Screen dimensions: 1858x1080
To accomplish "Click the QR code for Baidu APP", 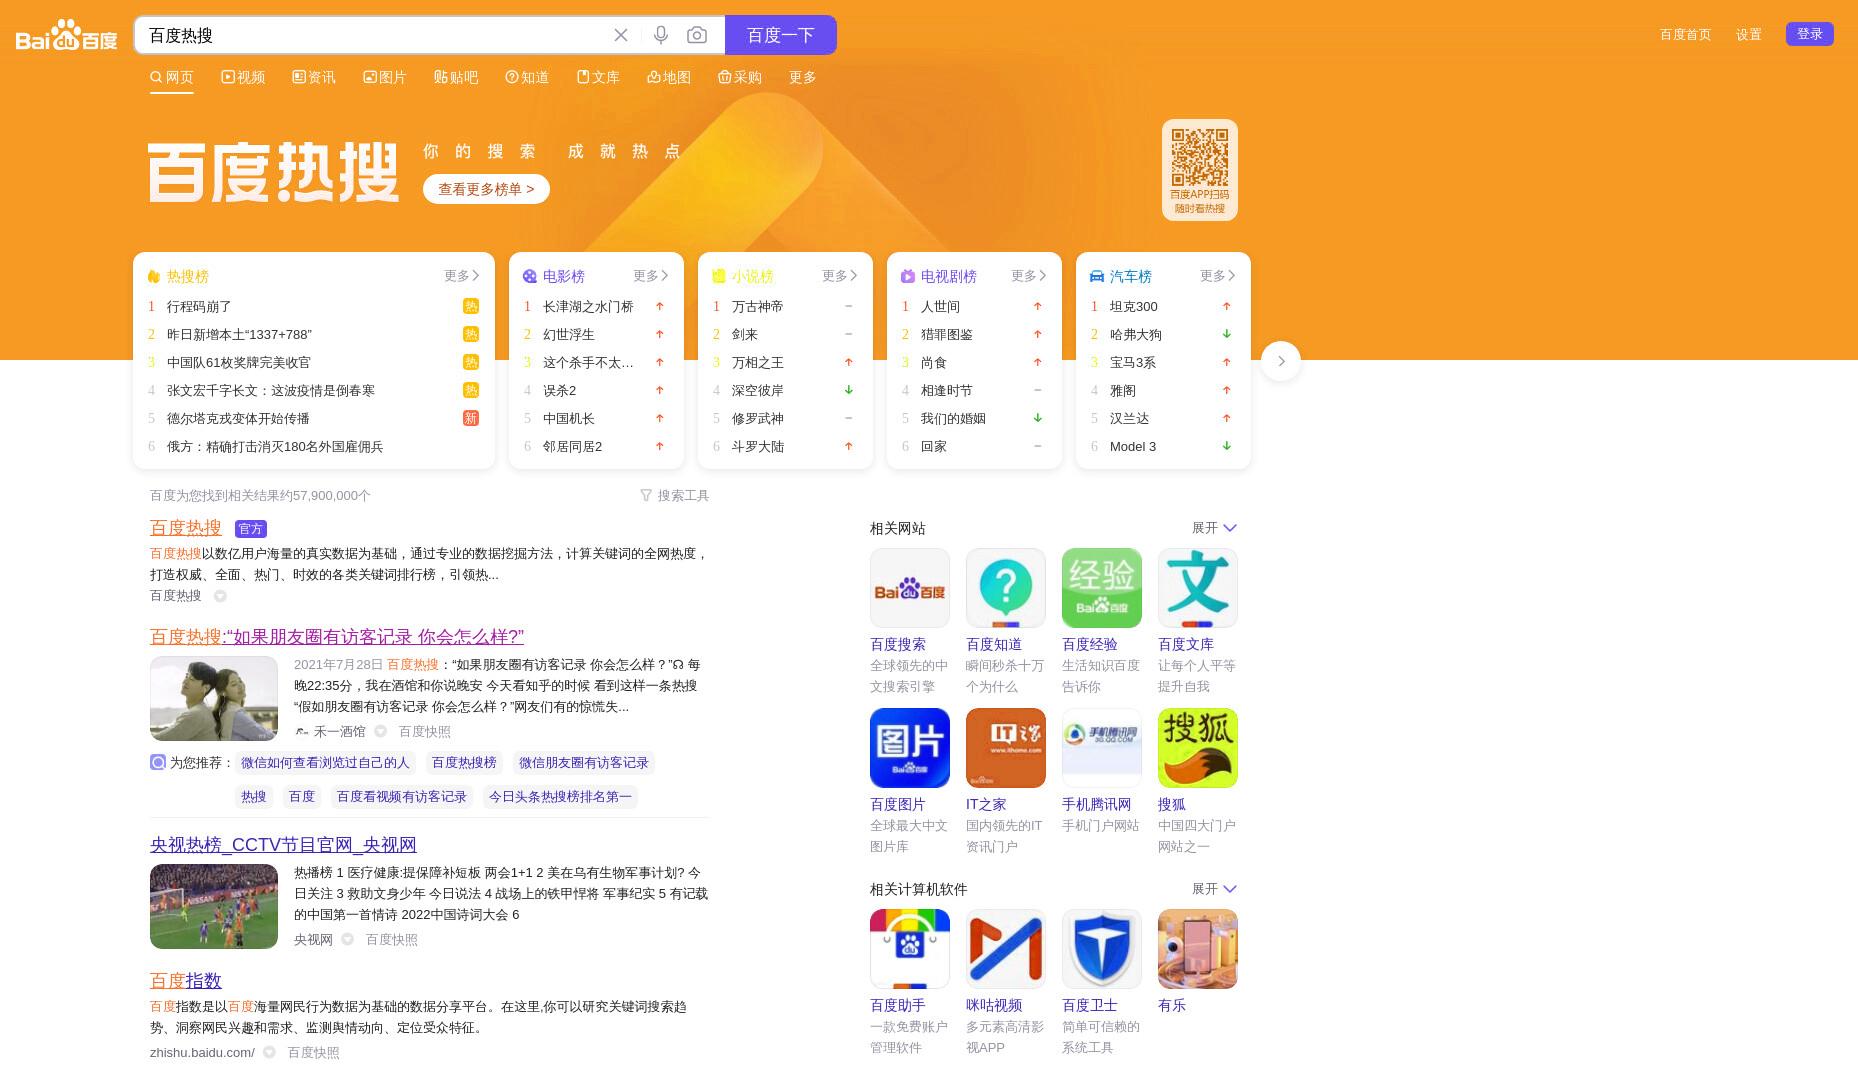I will (1200, 157).
